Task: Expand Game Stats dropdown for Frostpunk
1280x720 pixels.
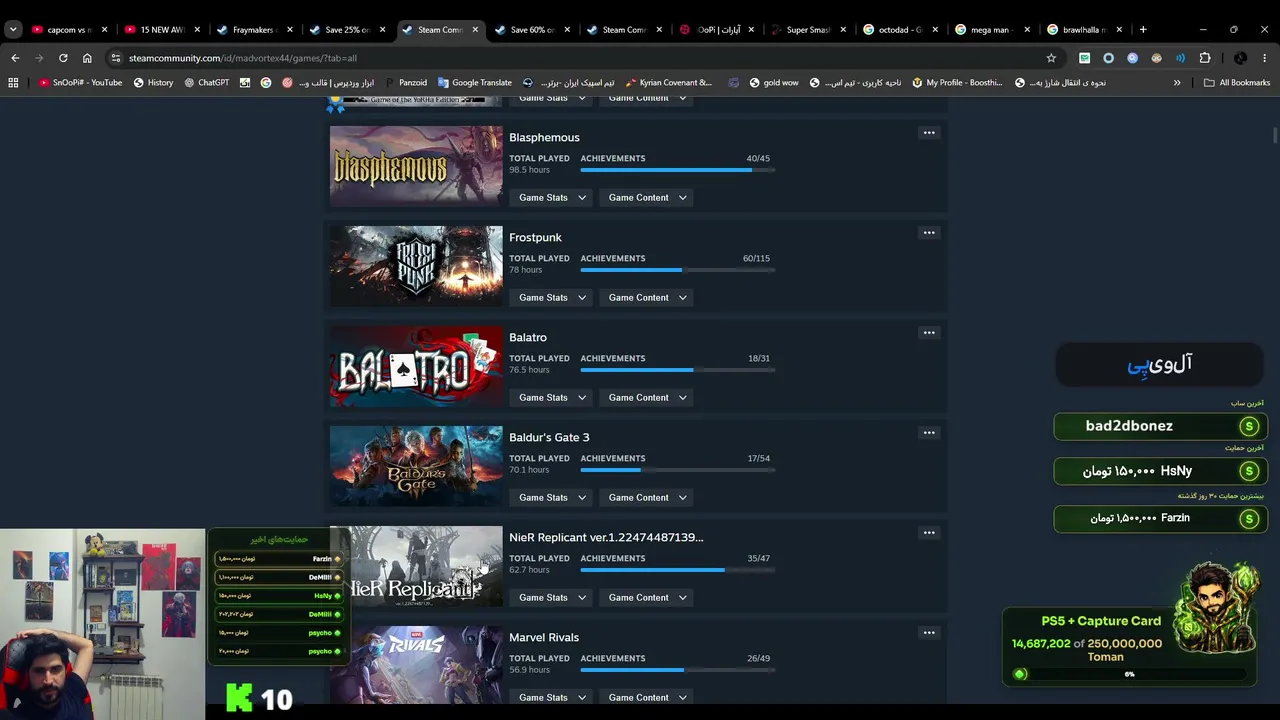Action: (x=552, y=298)
